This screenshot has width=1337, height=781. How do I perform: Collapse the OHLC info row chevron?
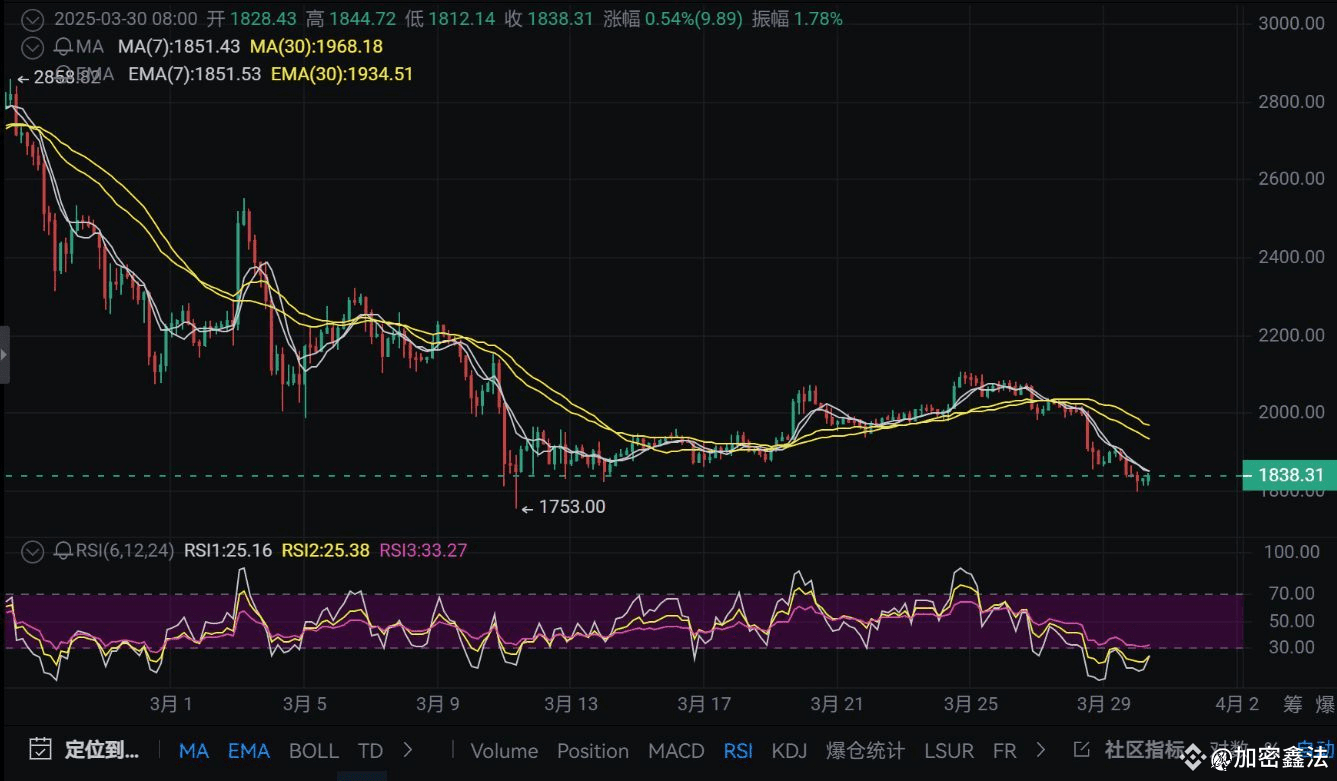tap(31, 19)
